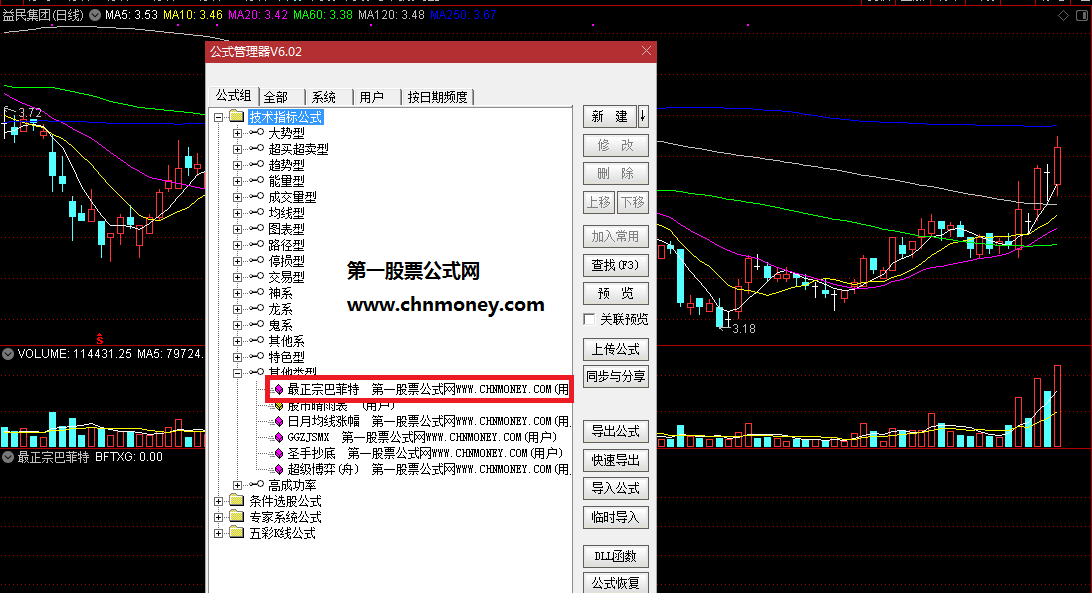Screen dimensions: 1092x593
Task: Select the 特色型 tree item
Action: (x=286, y=357)
